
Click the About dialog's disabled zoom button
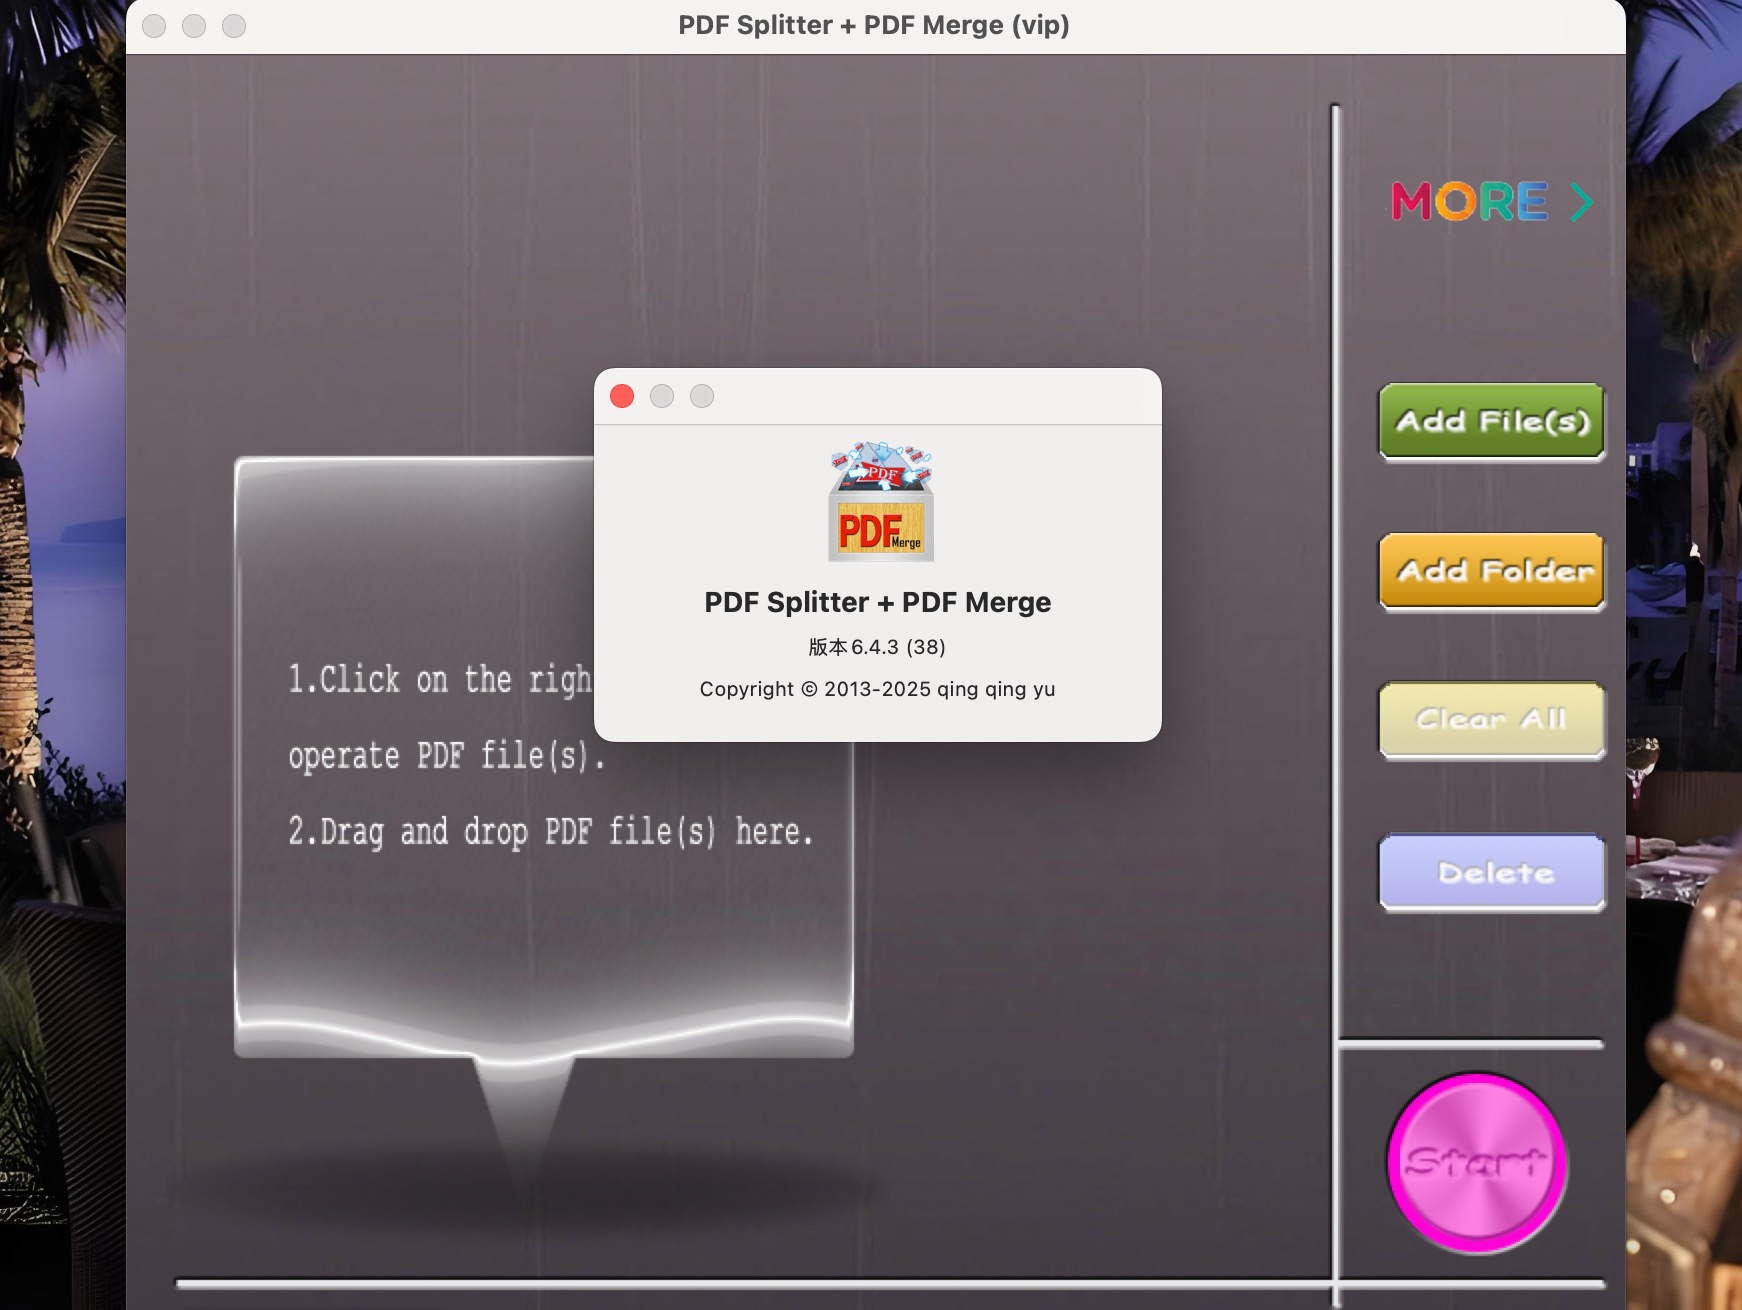coord(702,396)
